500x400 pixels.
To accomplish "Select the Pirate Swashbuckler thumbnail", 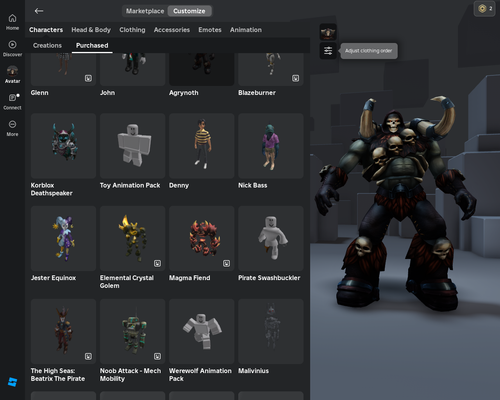I will click(x=271, y=238).
